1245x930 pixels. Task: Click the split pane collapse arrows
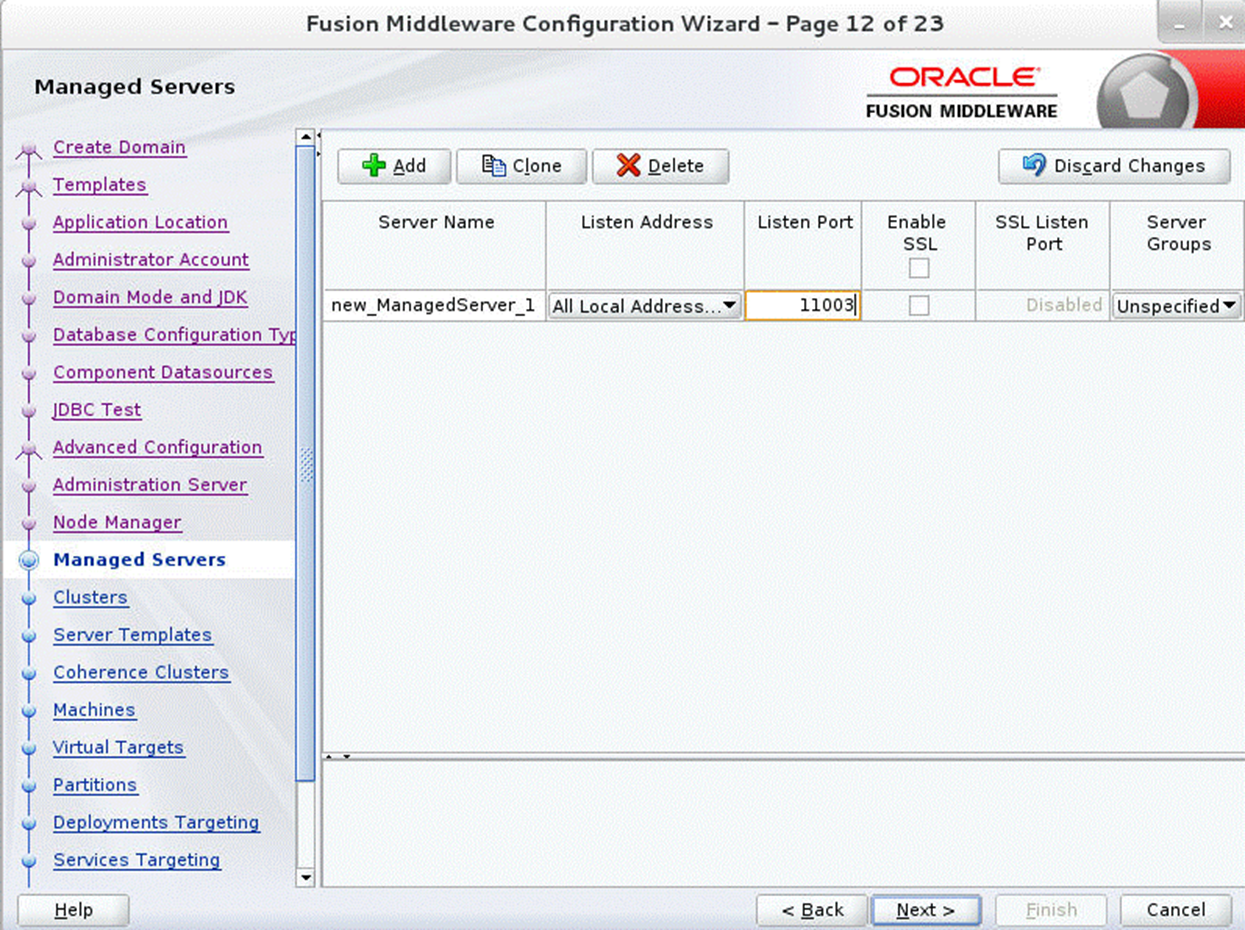click(339, 756)
